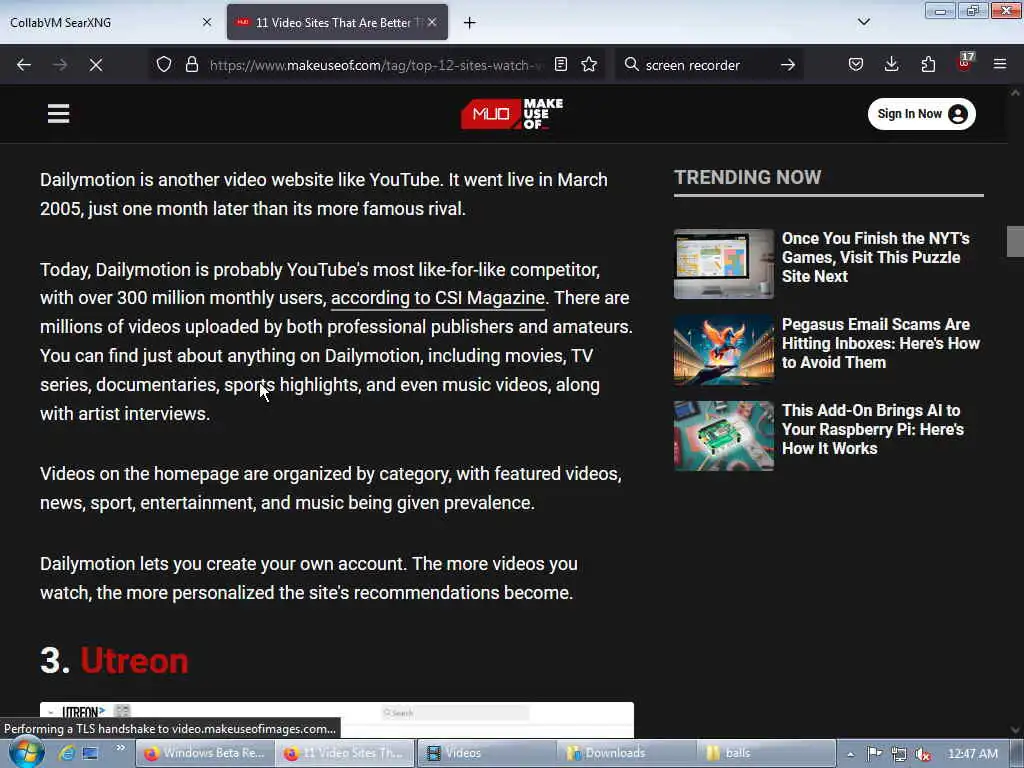Click Action Center flag tray icon

pyautogui.click(x=874, y=754)
